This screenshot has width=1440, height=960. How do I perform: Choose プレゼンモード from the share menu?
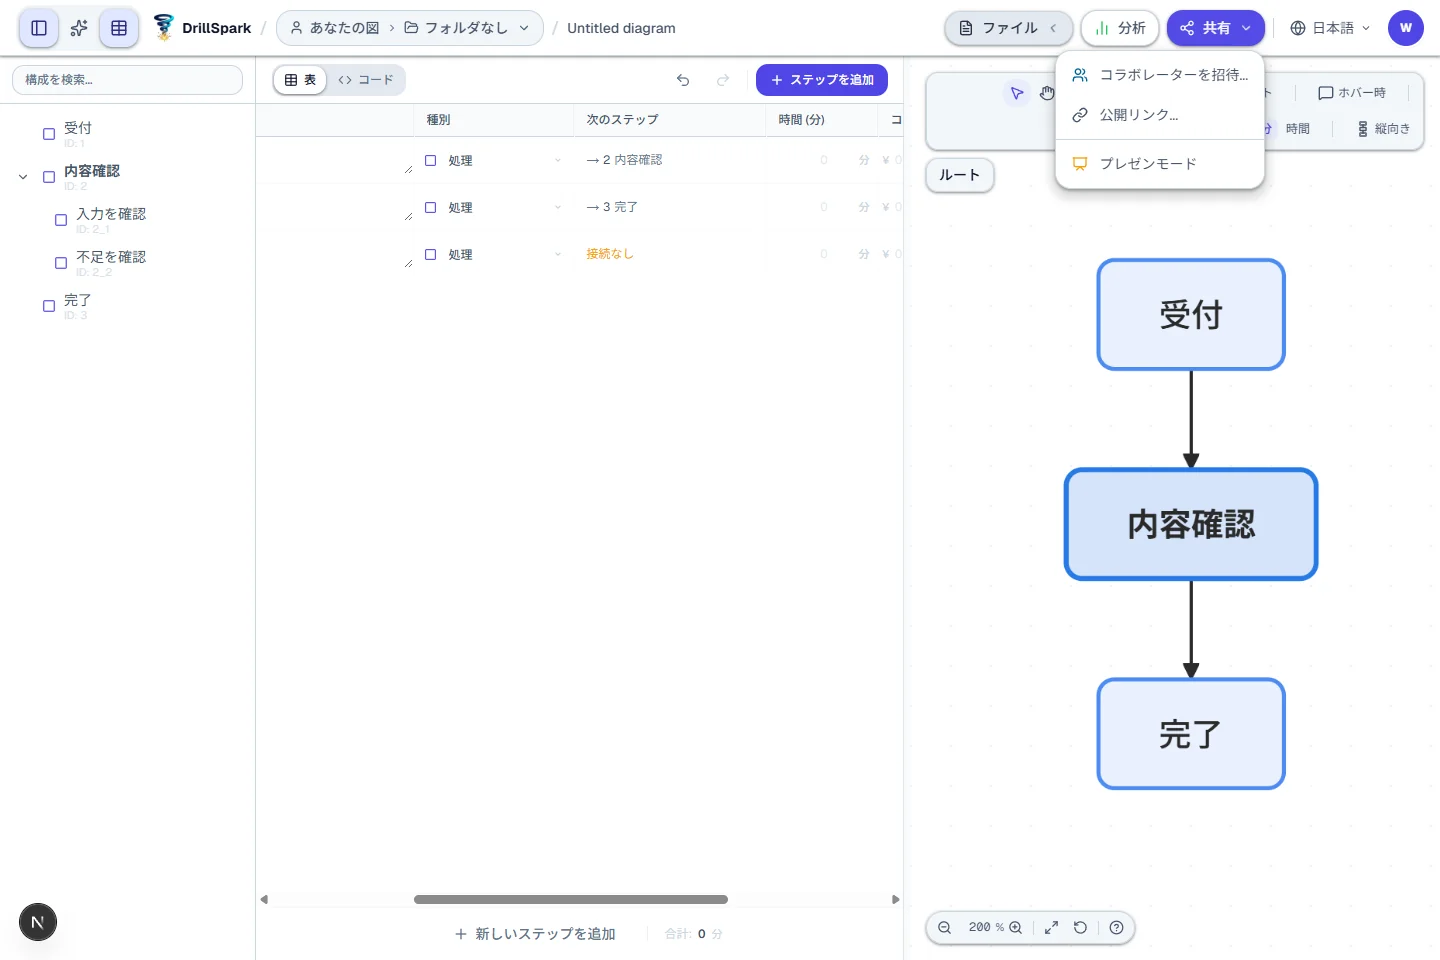pos(1160,164)
